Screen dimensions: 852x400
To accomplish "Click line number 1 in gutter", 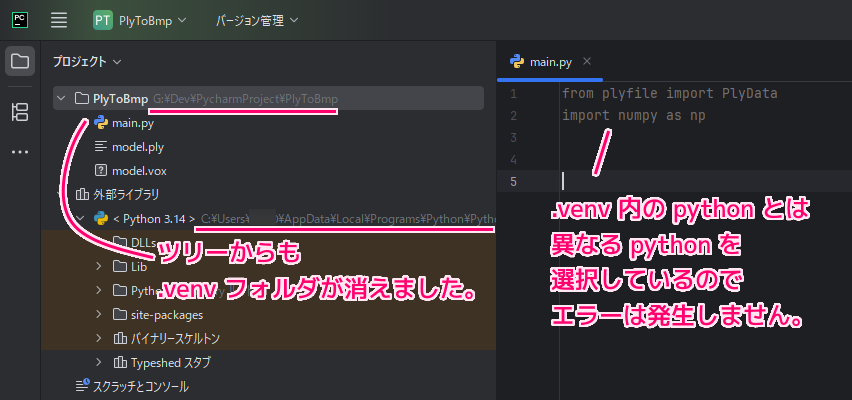I will click(x=514, y=94).
